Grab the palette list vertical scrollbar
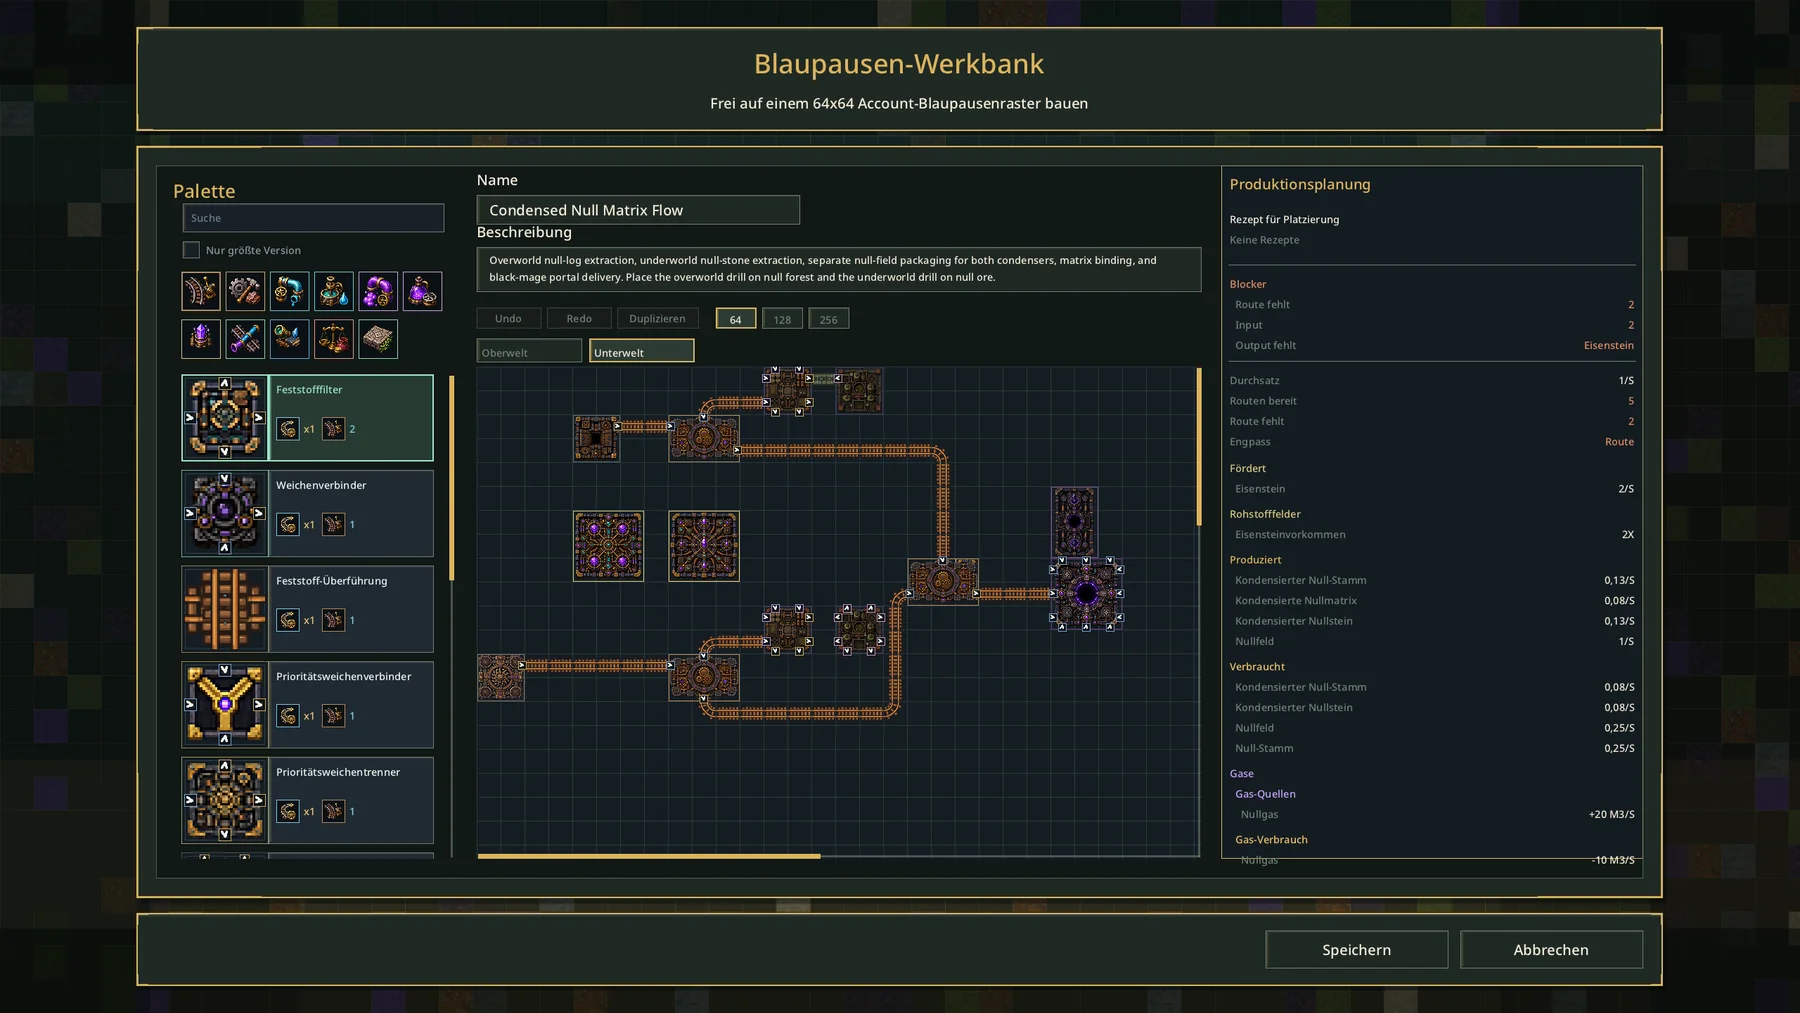The width and height of the screenshot is (1800, 1013). pos(452,478)
